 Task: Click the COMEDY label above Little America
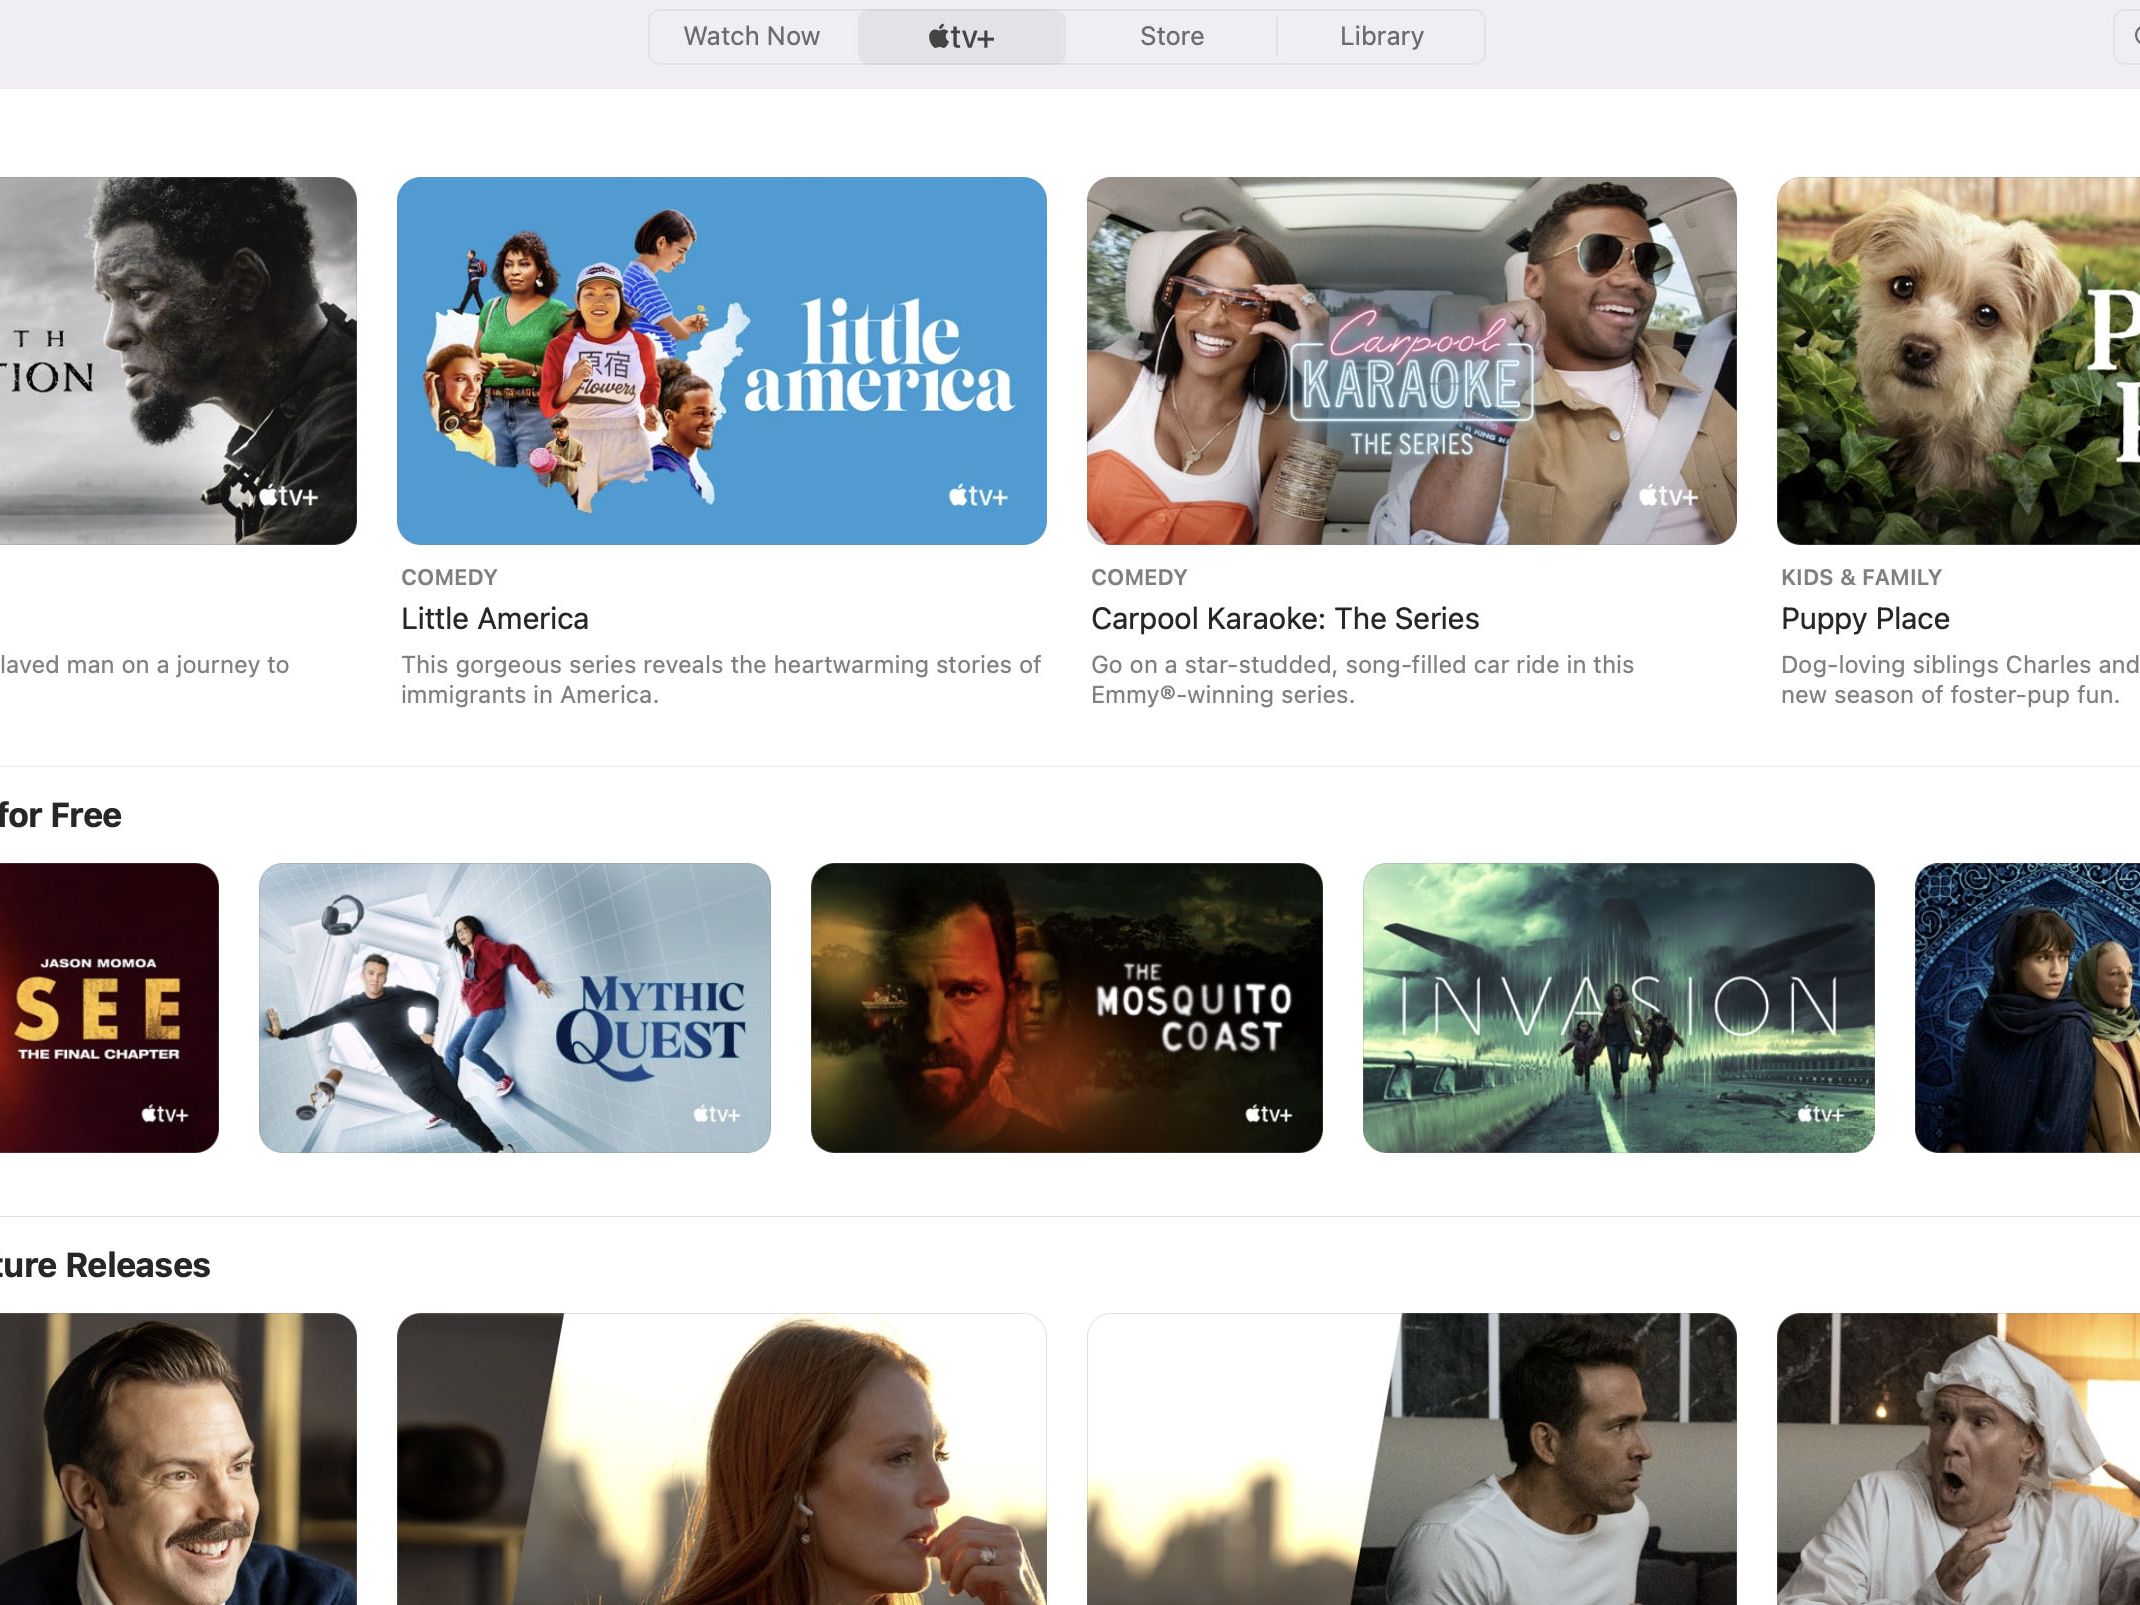(x=449, y=577)
